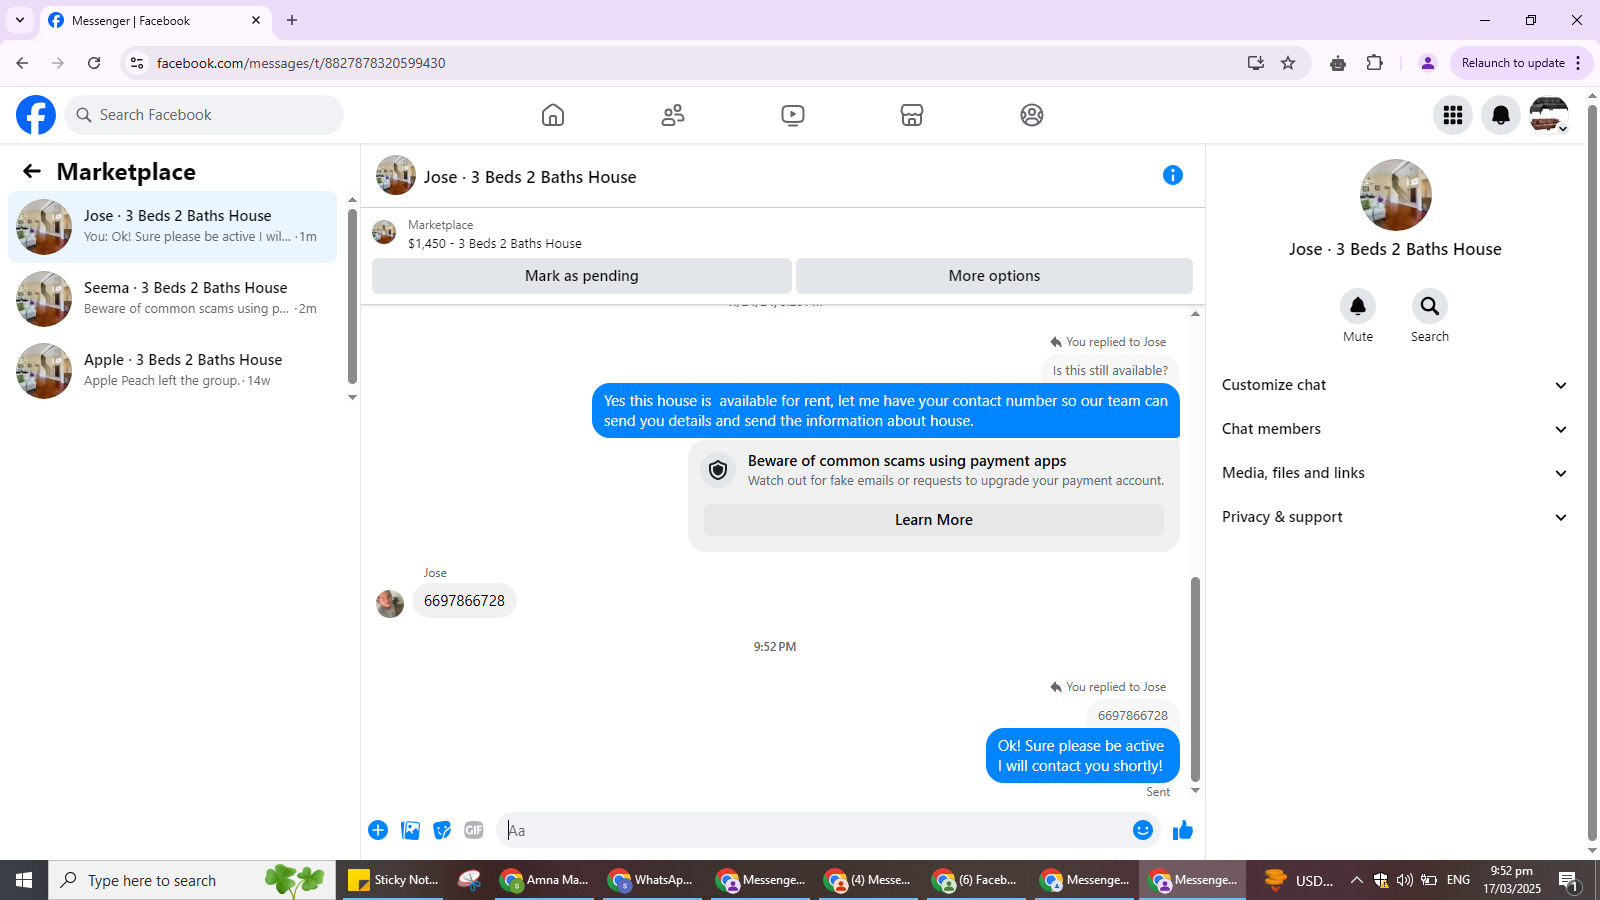This screenshot has width=1600, height=900.
Task: Attach a file with the photo icon
Action: pos(410,830)
